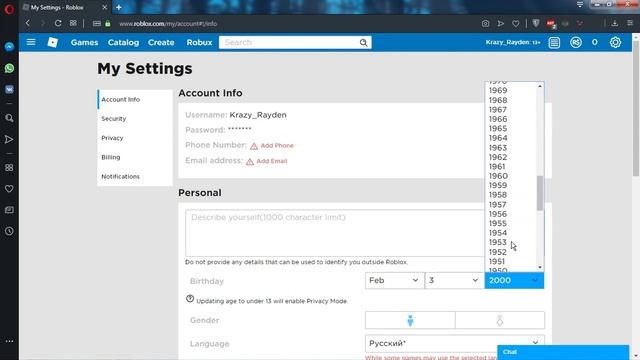Click page vertical scrollbar thumb

click(x=636, y=108)
